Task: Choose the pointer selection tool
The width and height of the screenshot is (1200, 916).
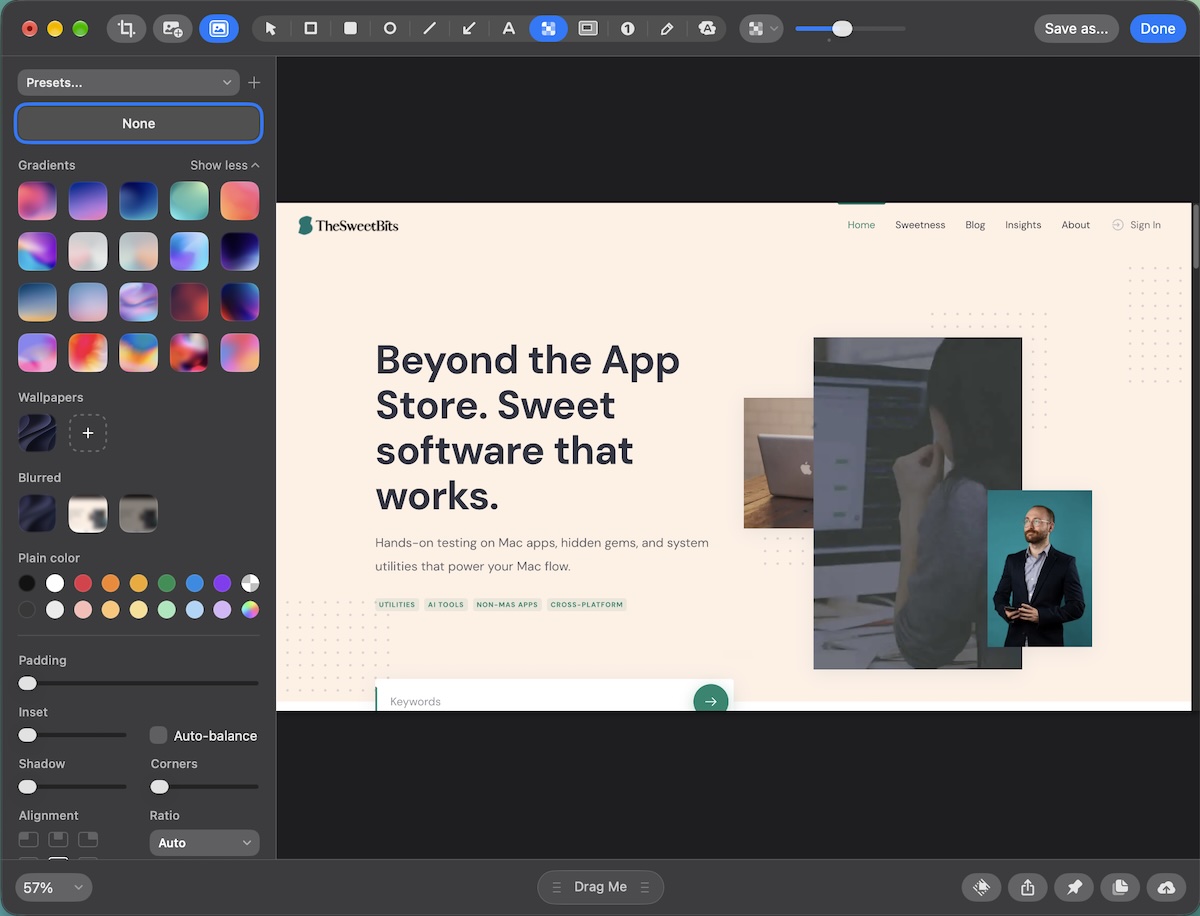Action: 271,29
